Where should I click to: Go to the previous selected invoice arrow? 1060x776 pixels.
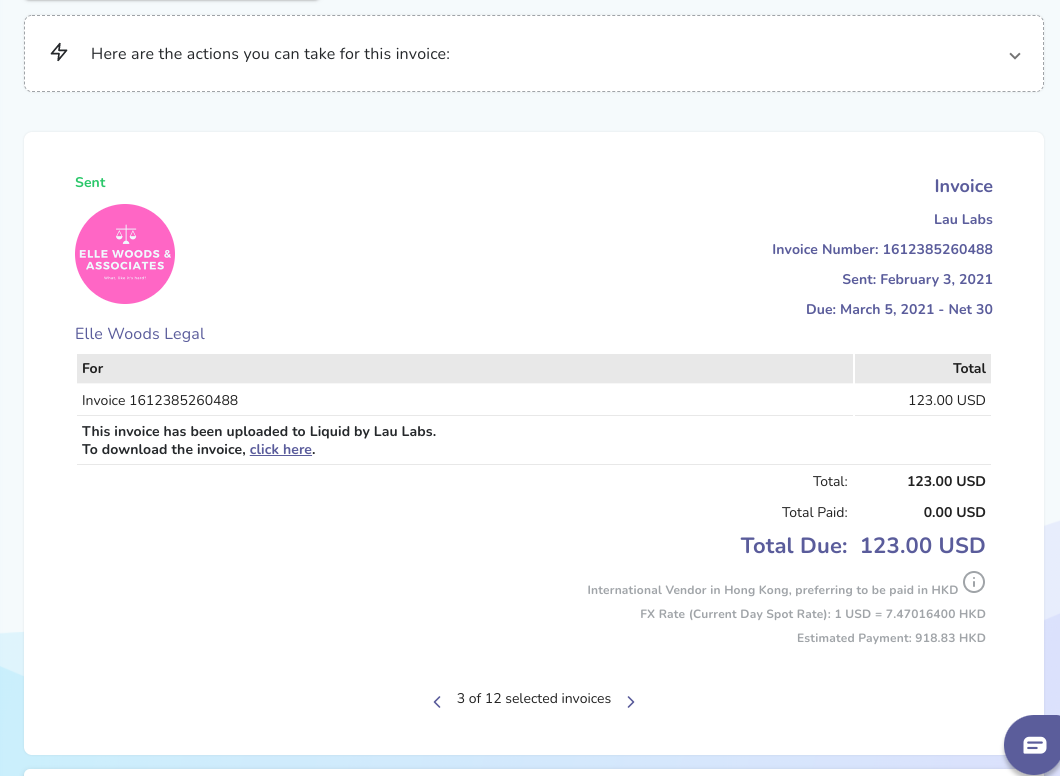(x=437, y=702)
